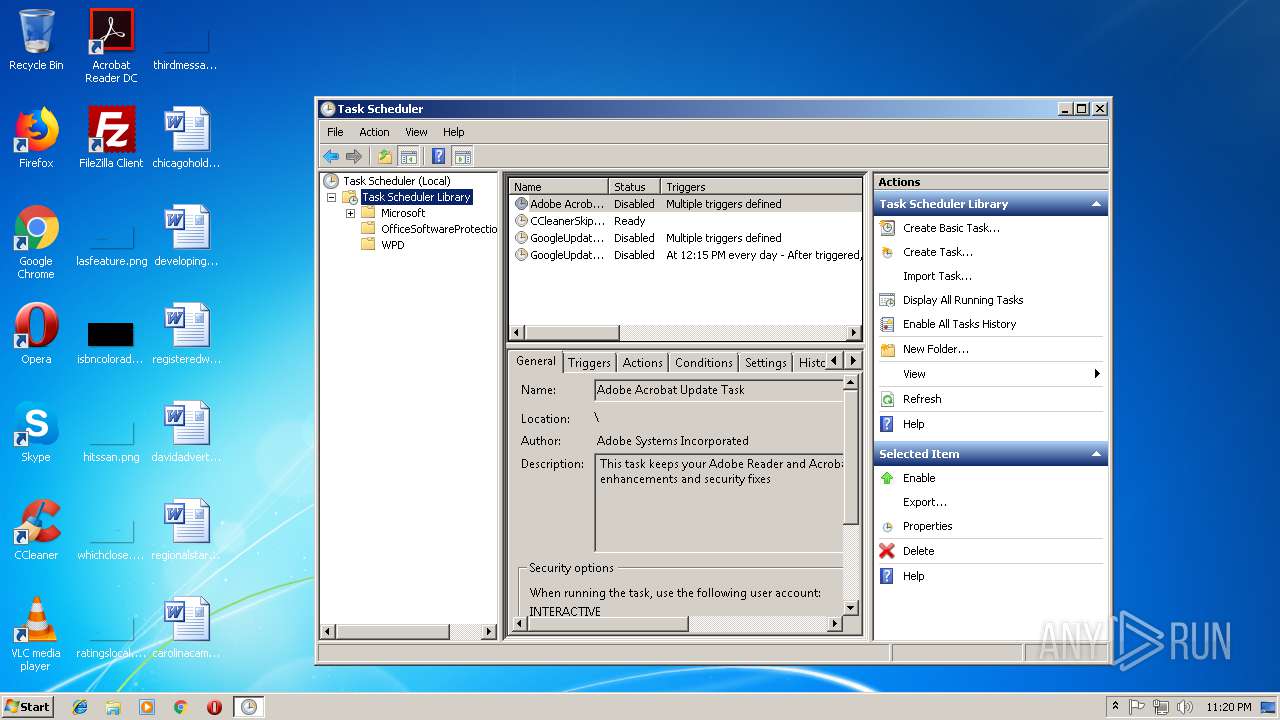Select the CCleanerSkip task row icon
Viewport: 1280px width, 720px height.
click(521, 221)
